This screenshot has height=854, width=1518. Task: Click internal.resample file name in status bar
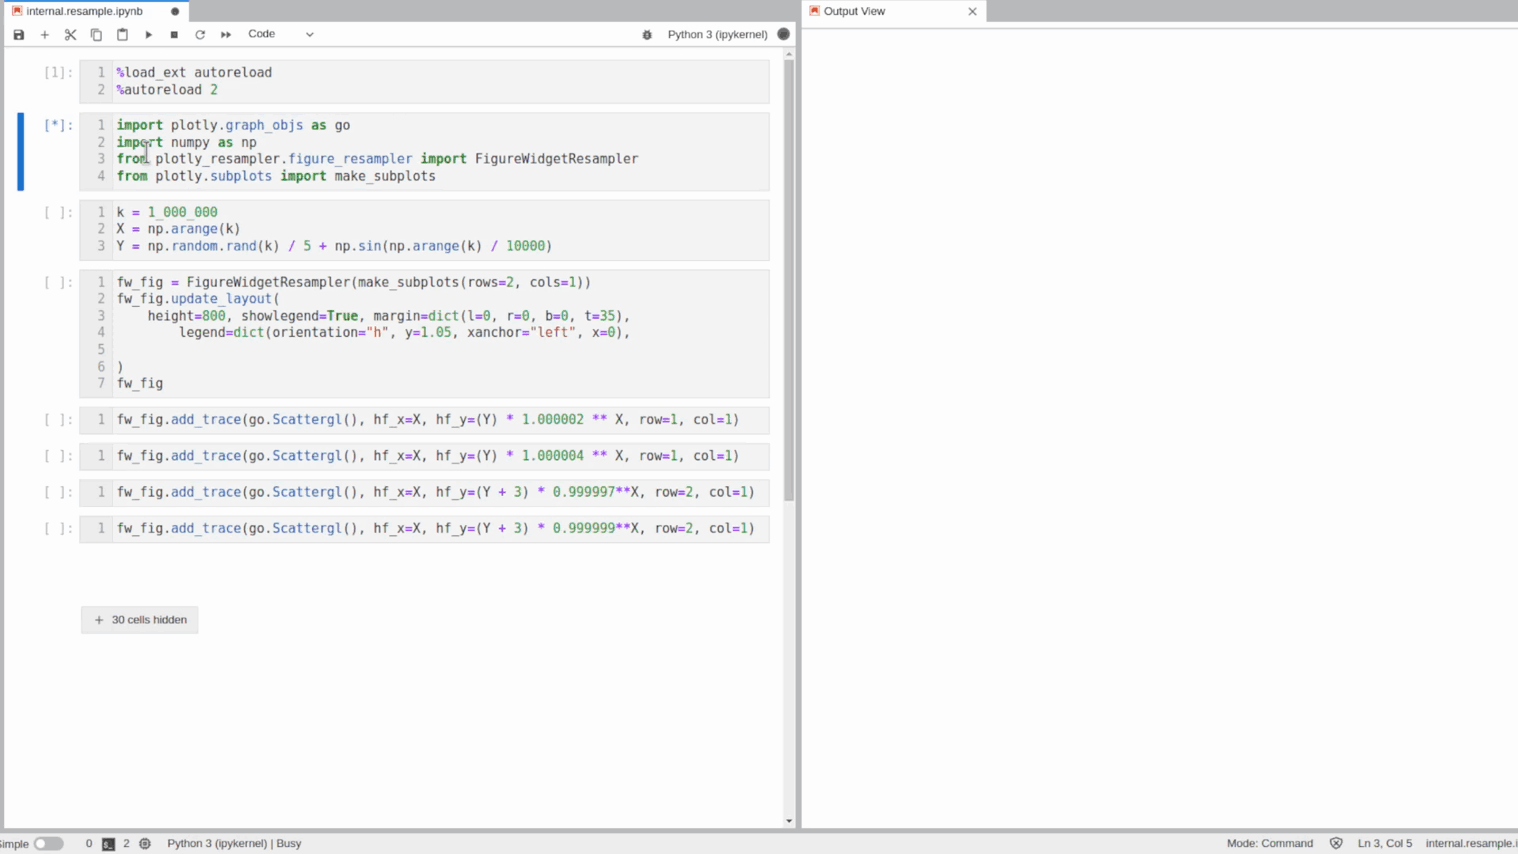1471,843
